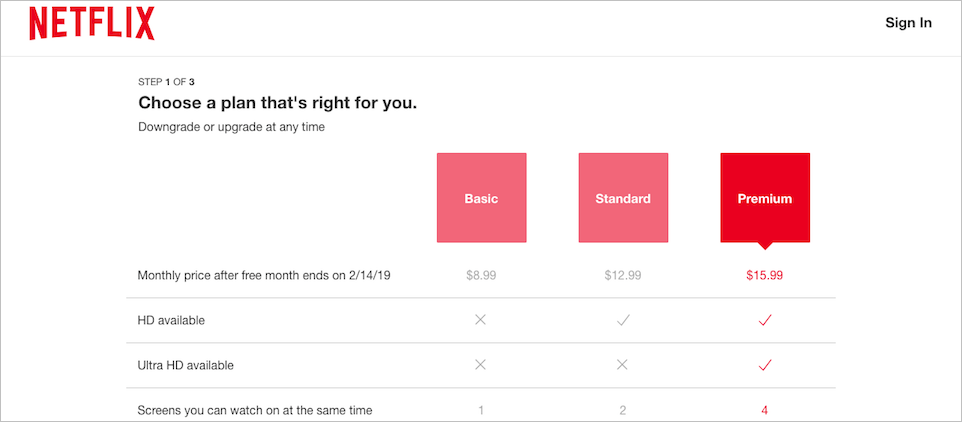Click the Netflix logo

pyautogui.click(x=92, y=23)
